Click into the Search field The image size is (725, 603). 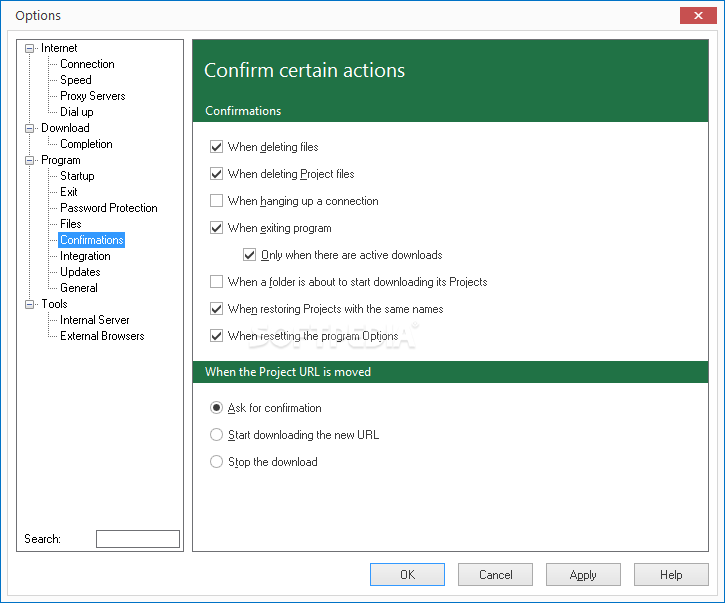pos(138,539)
